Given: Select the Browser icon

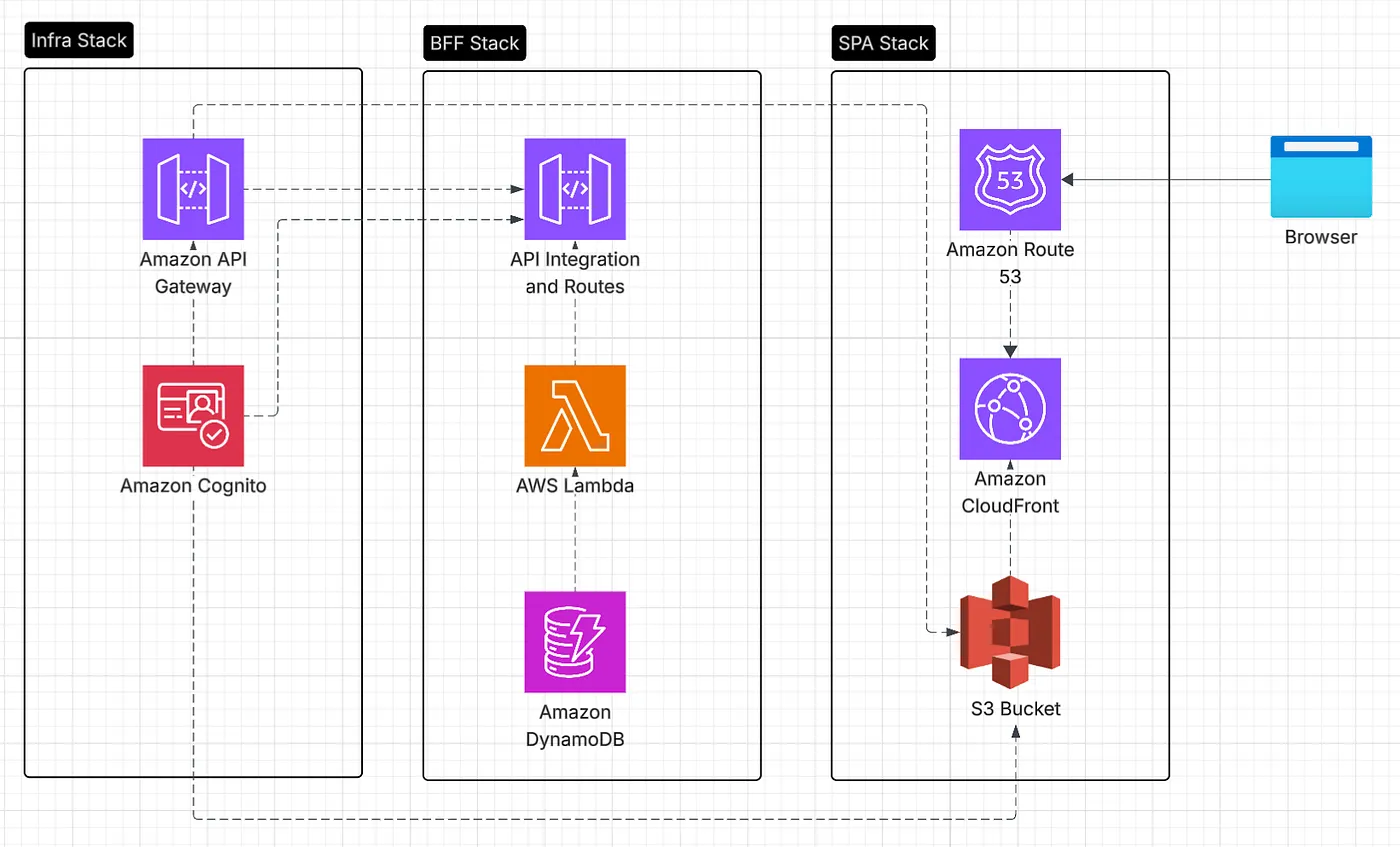Looking at the screenshot, I should coord(1320,176).
